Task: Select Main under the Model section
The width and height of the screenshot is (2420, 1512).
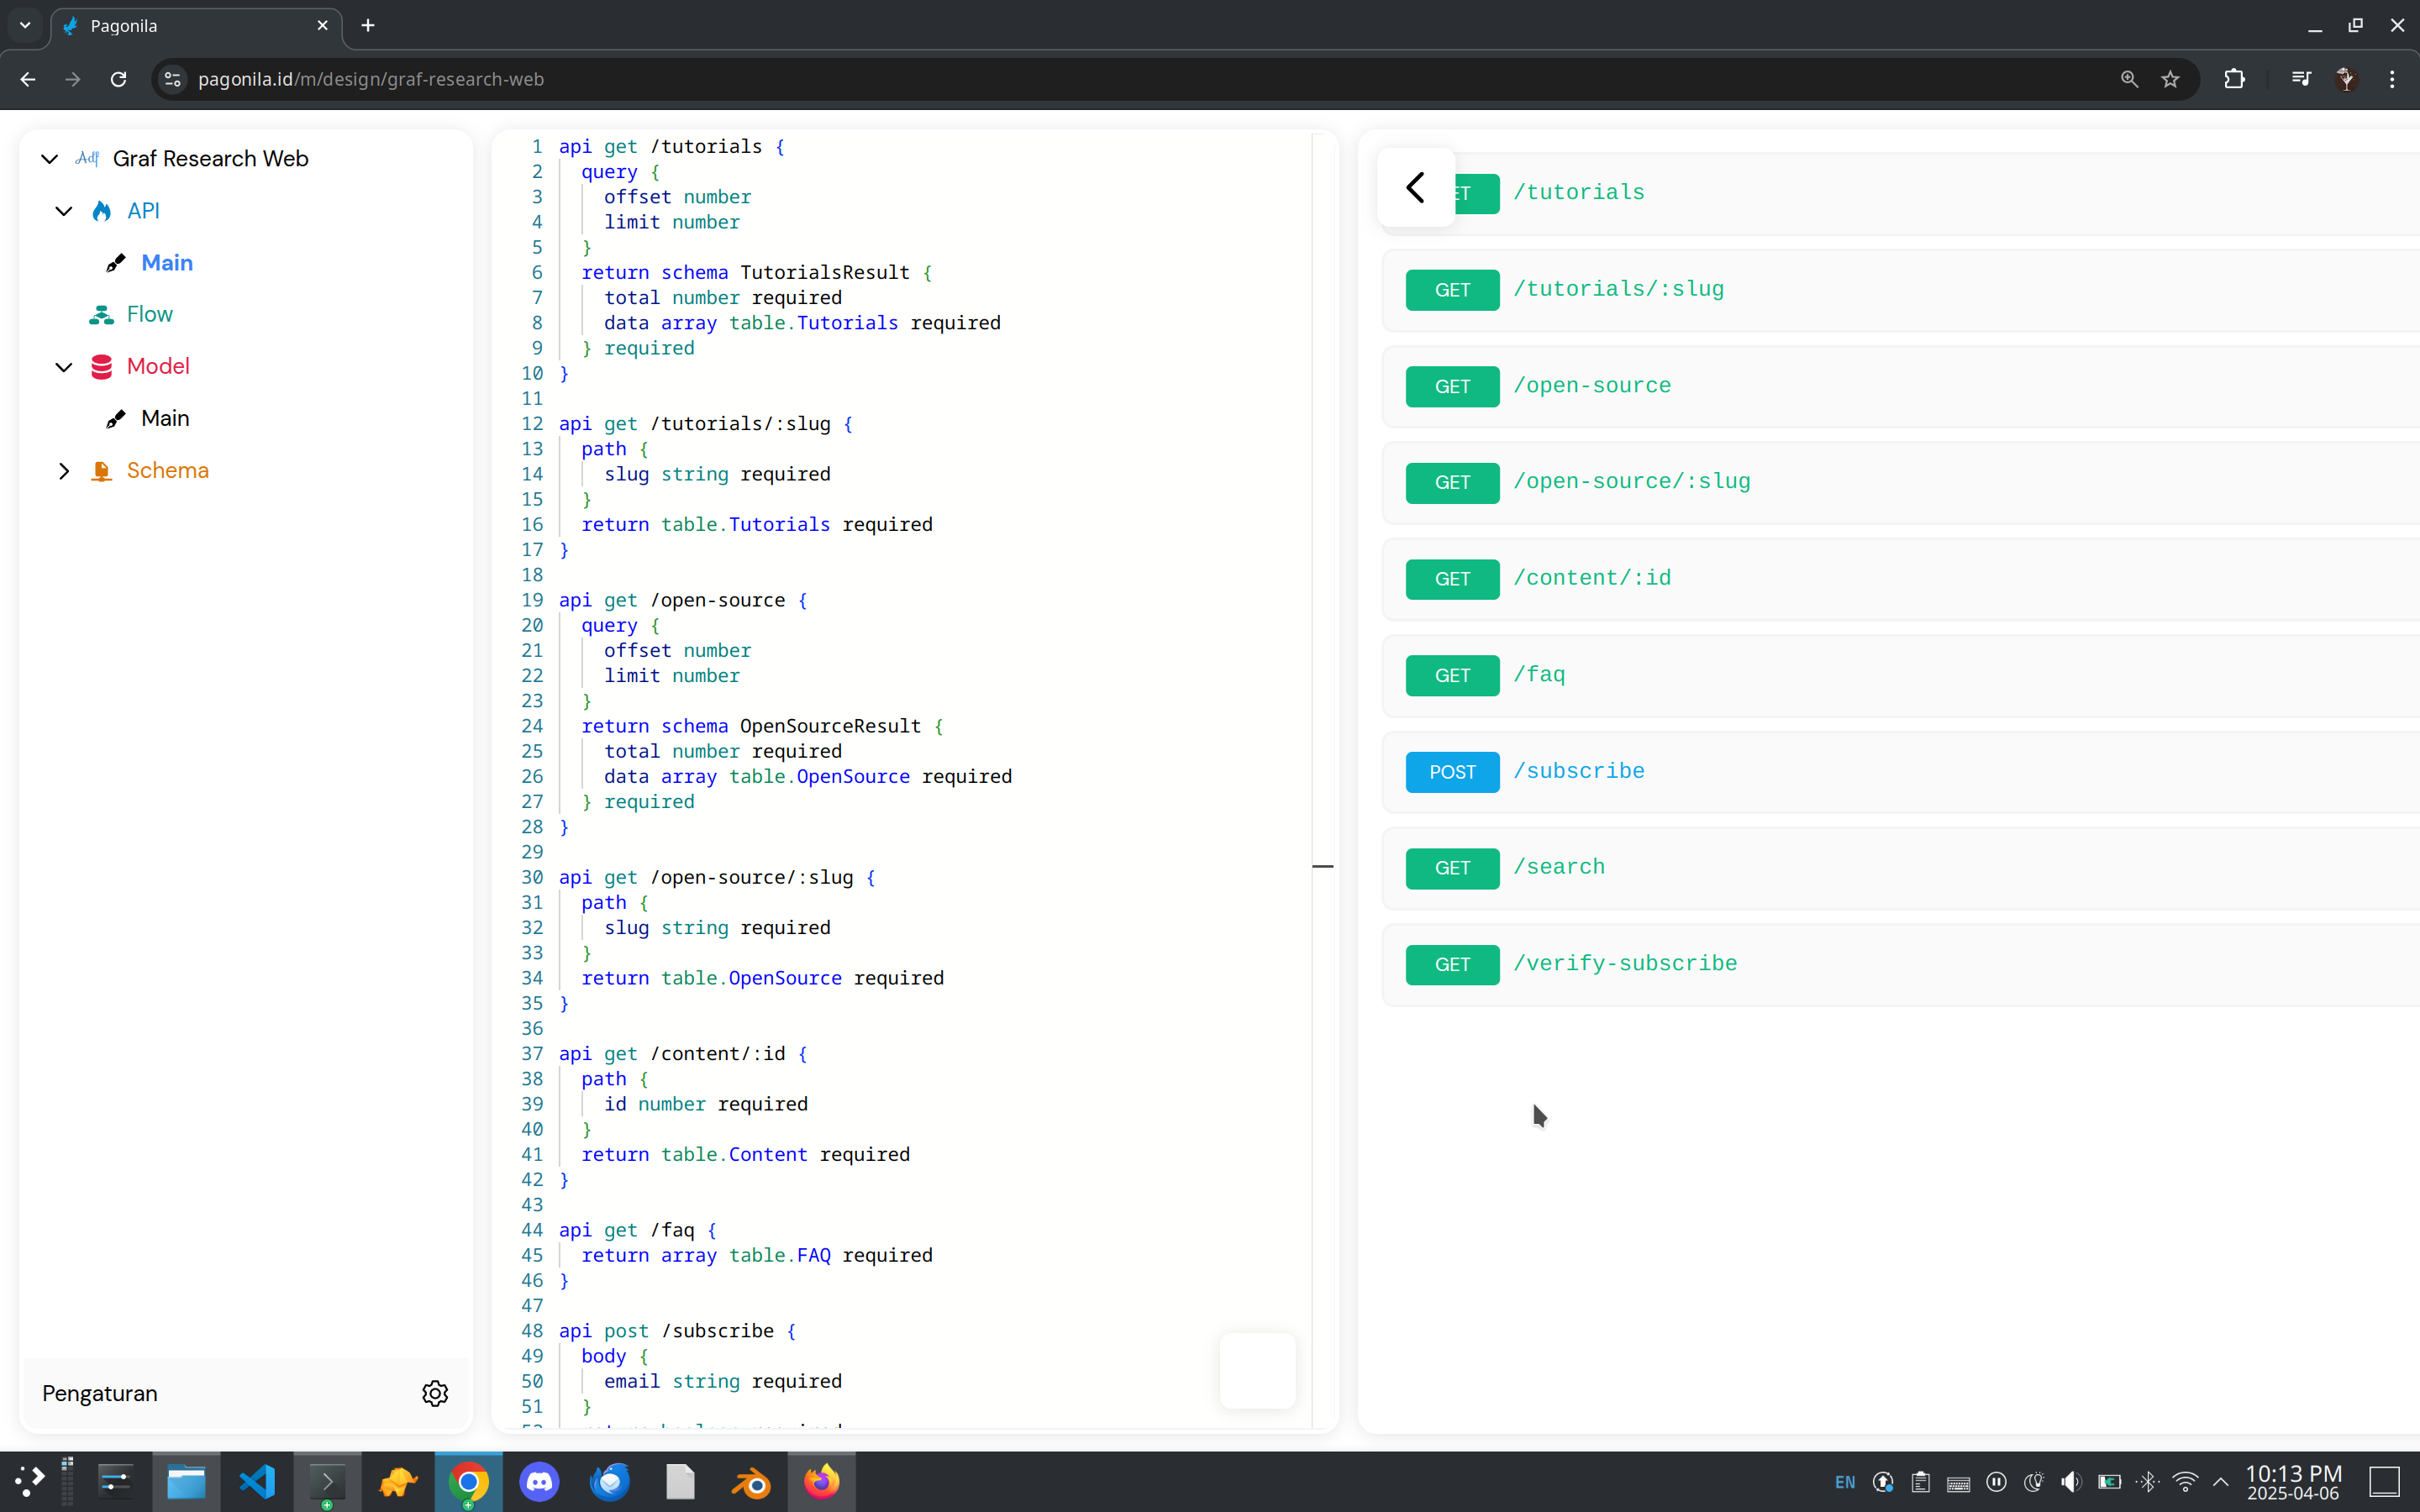Action: point(165,419)
